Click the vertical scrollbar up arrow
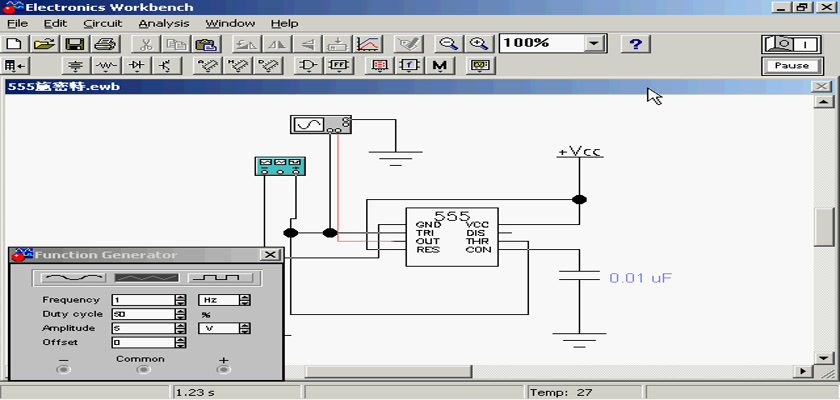This screenshot has width=840, height=400. point(823,102)
